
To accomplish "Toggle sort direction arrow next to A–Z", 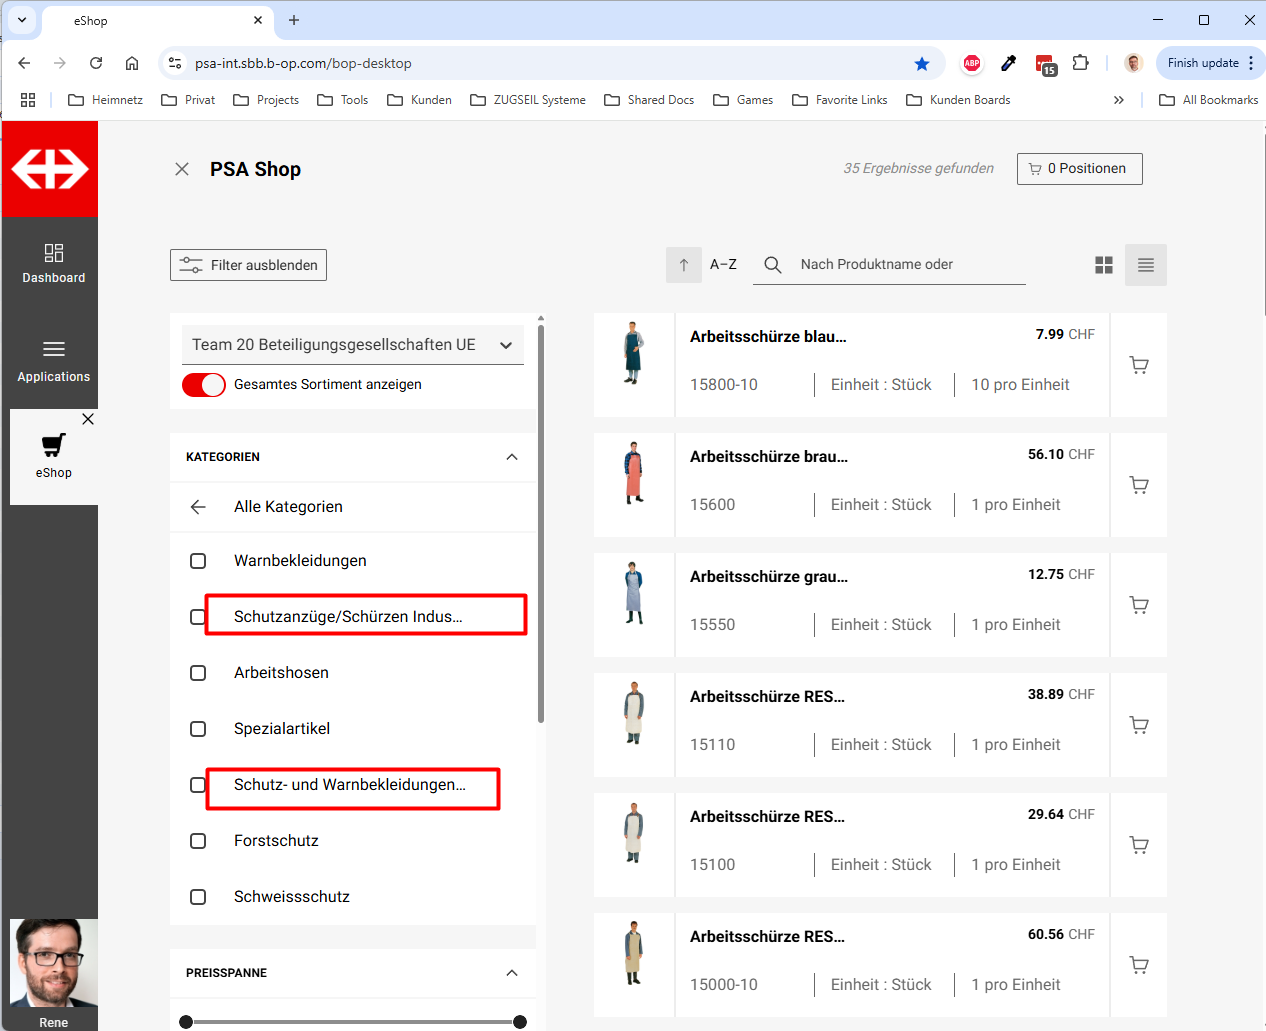I will point(684,265).
